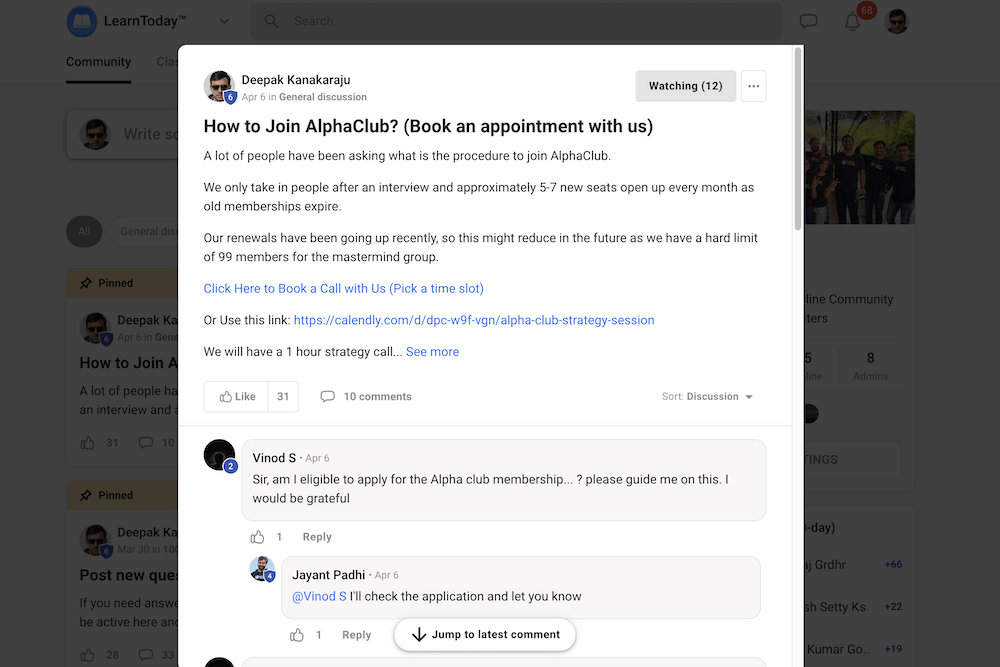The image size is (1000, 667).
Task: Open the notifications bell icon
Action: 852,21
